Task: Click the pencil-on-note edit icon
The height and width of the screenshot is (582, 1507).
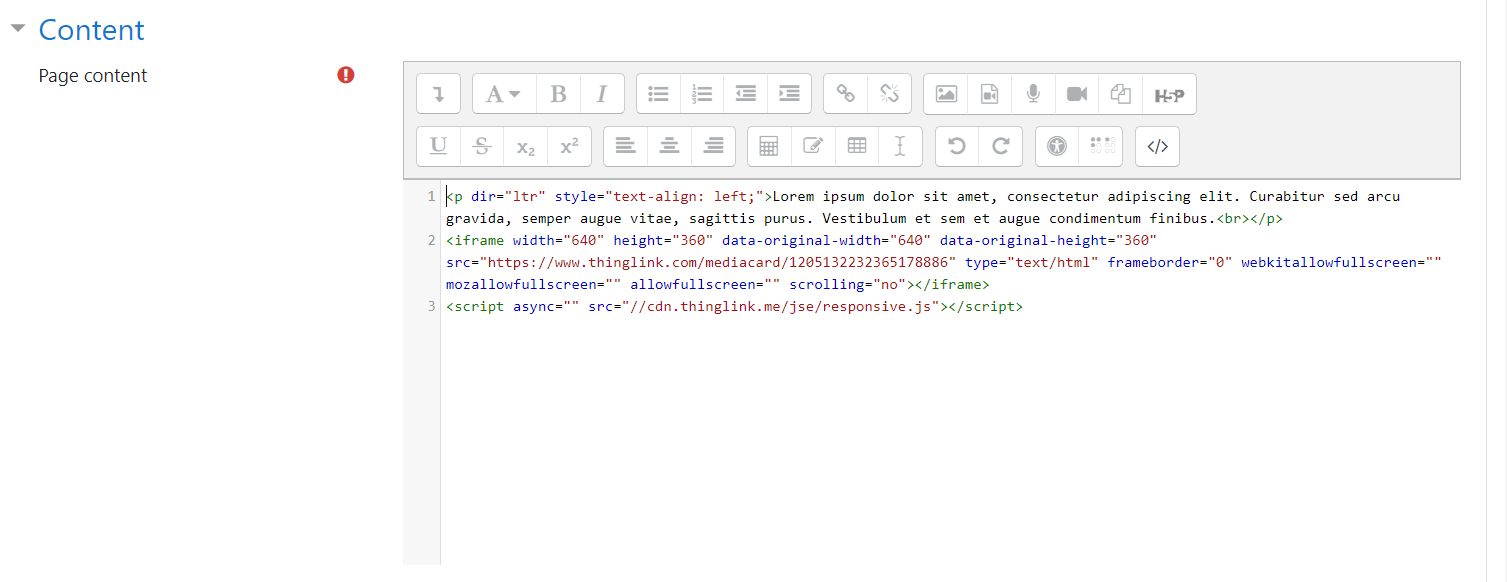Action: pos(813,146)
